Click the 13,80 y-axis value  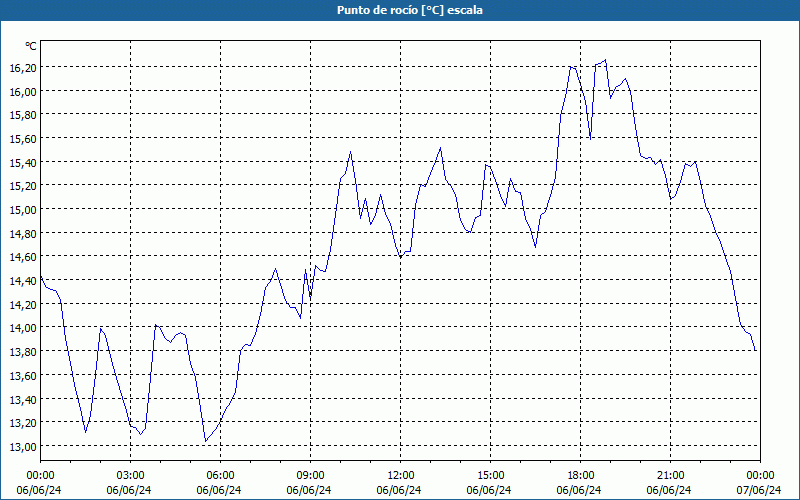point(23,352)
